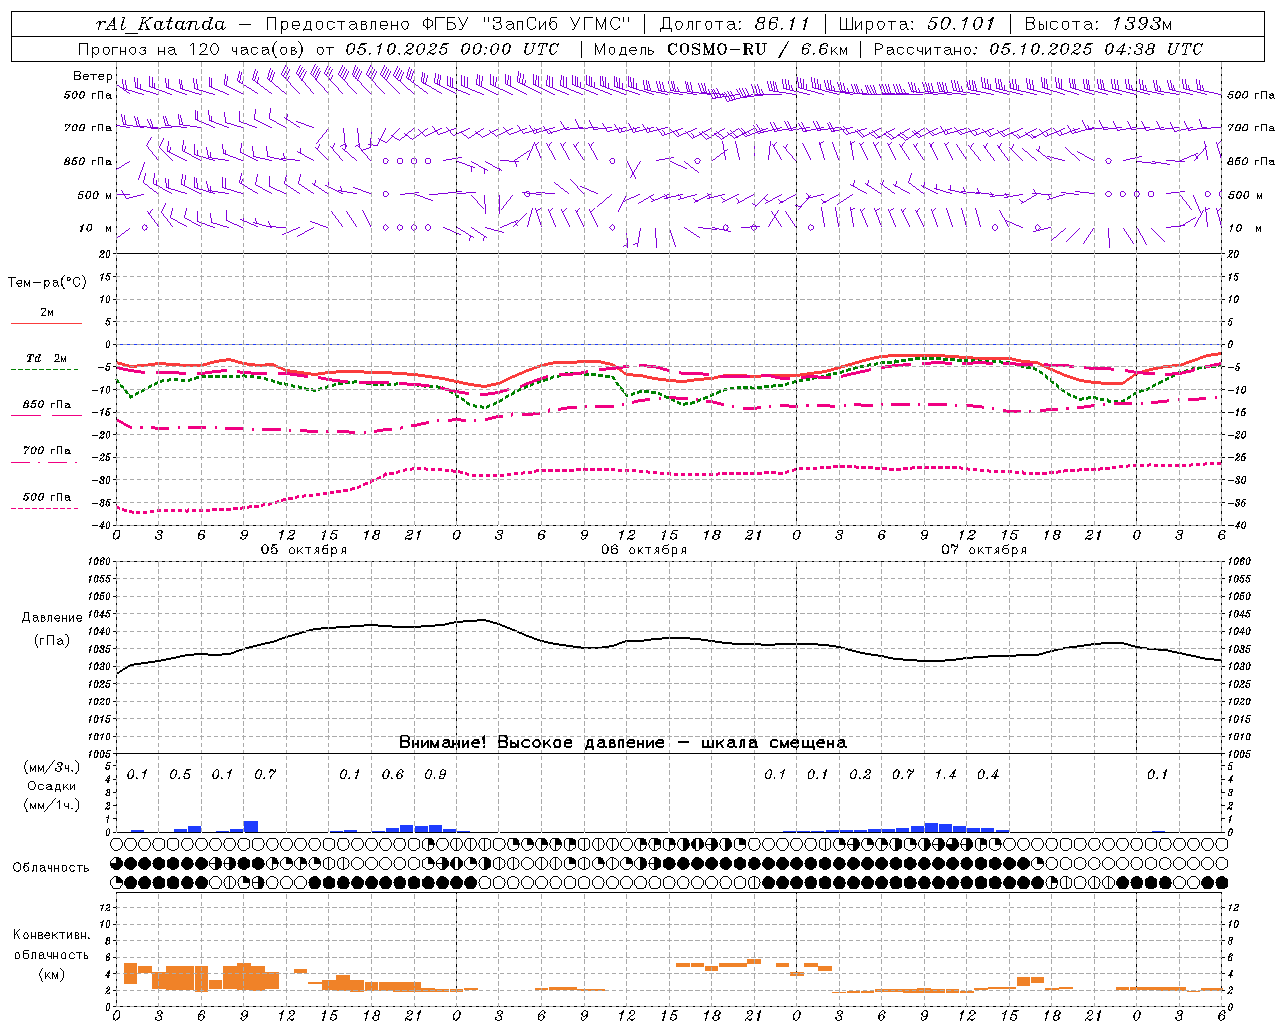Click the red 2м temperature legend line
Viewport: 1280px width, 1024px height.
46,324
